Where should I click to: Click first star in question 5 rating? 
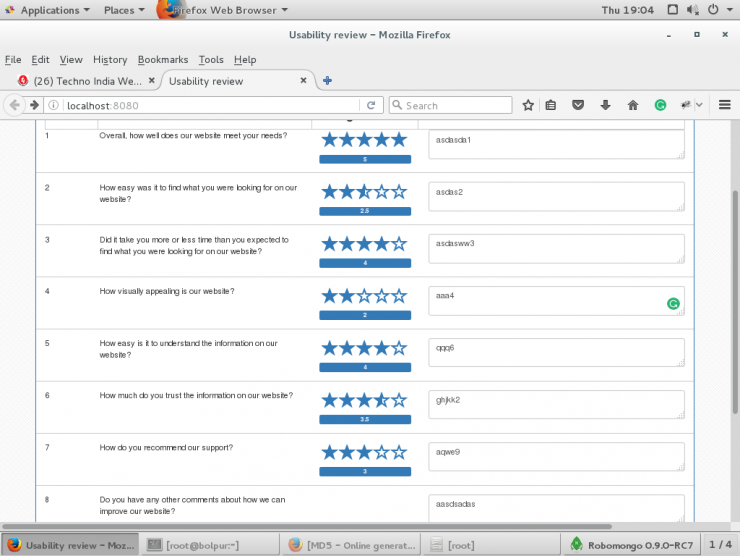coord(329,348)
